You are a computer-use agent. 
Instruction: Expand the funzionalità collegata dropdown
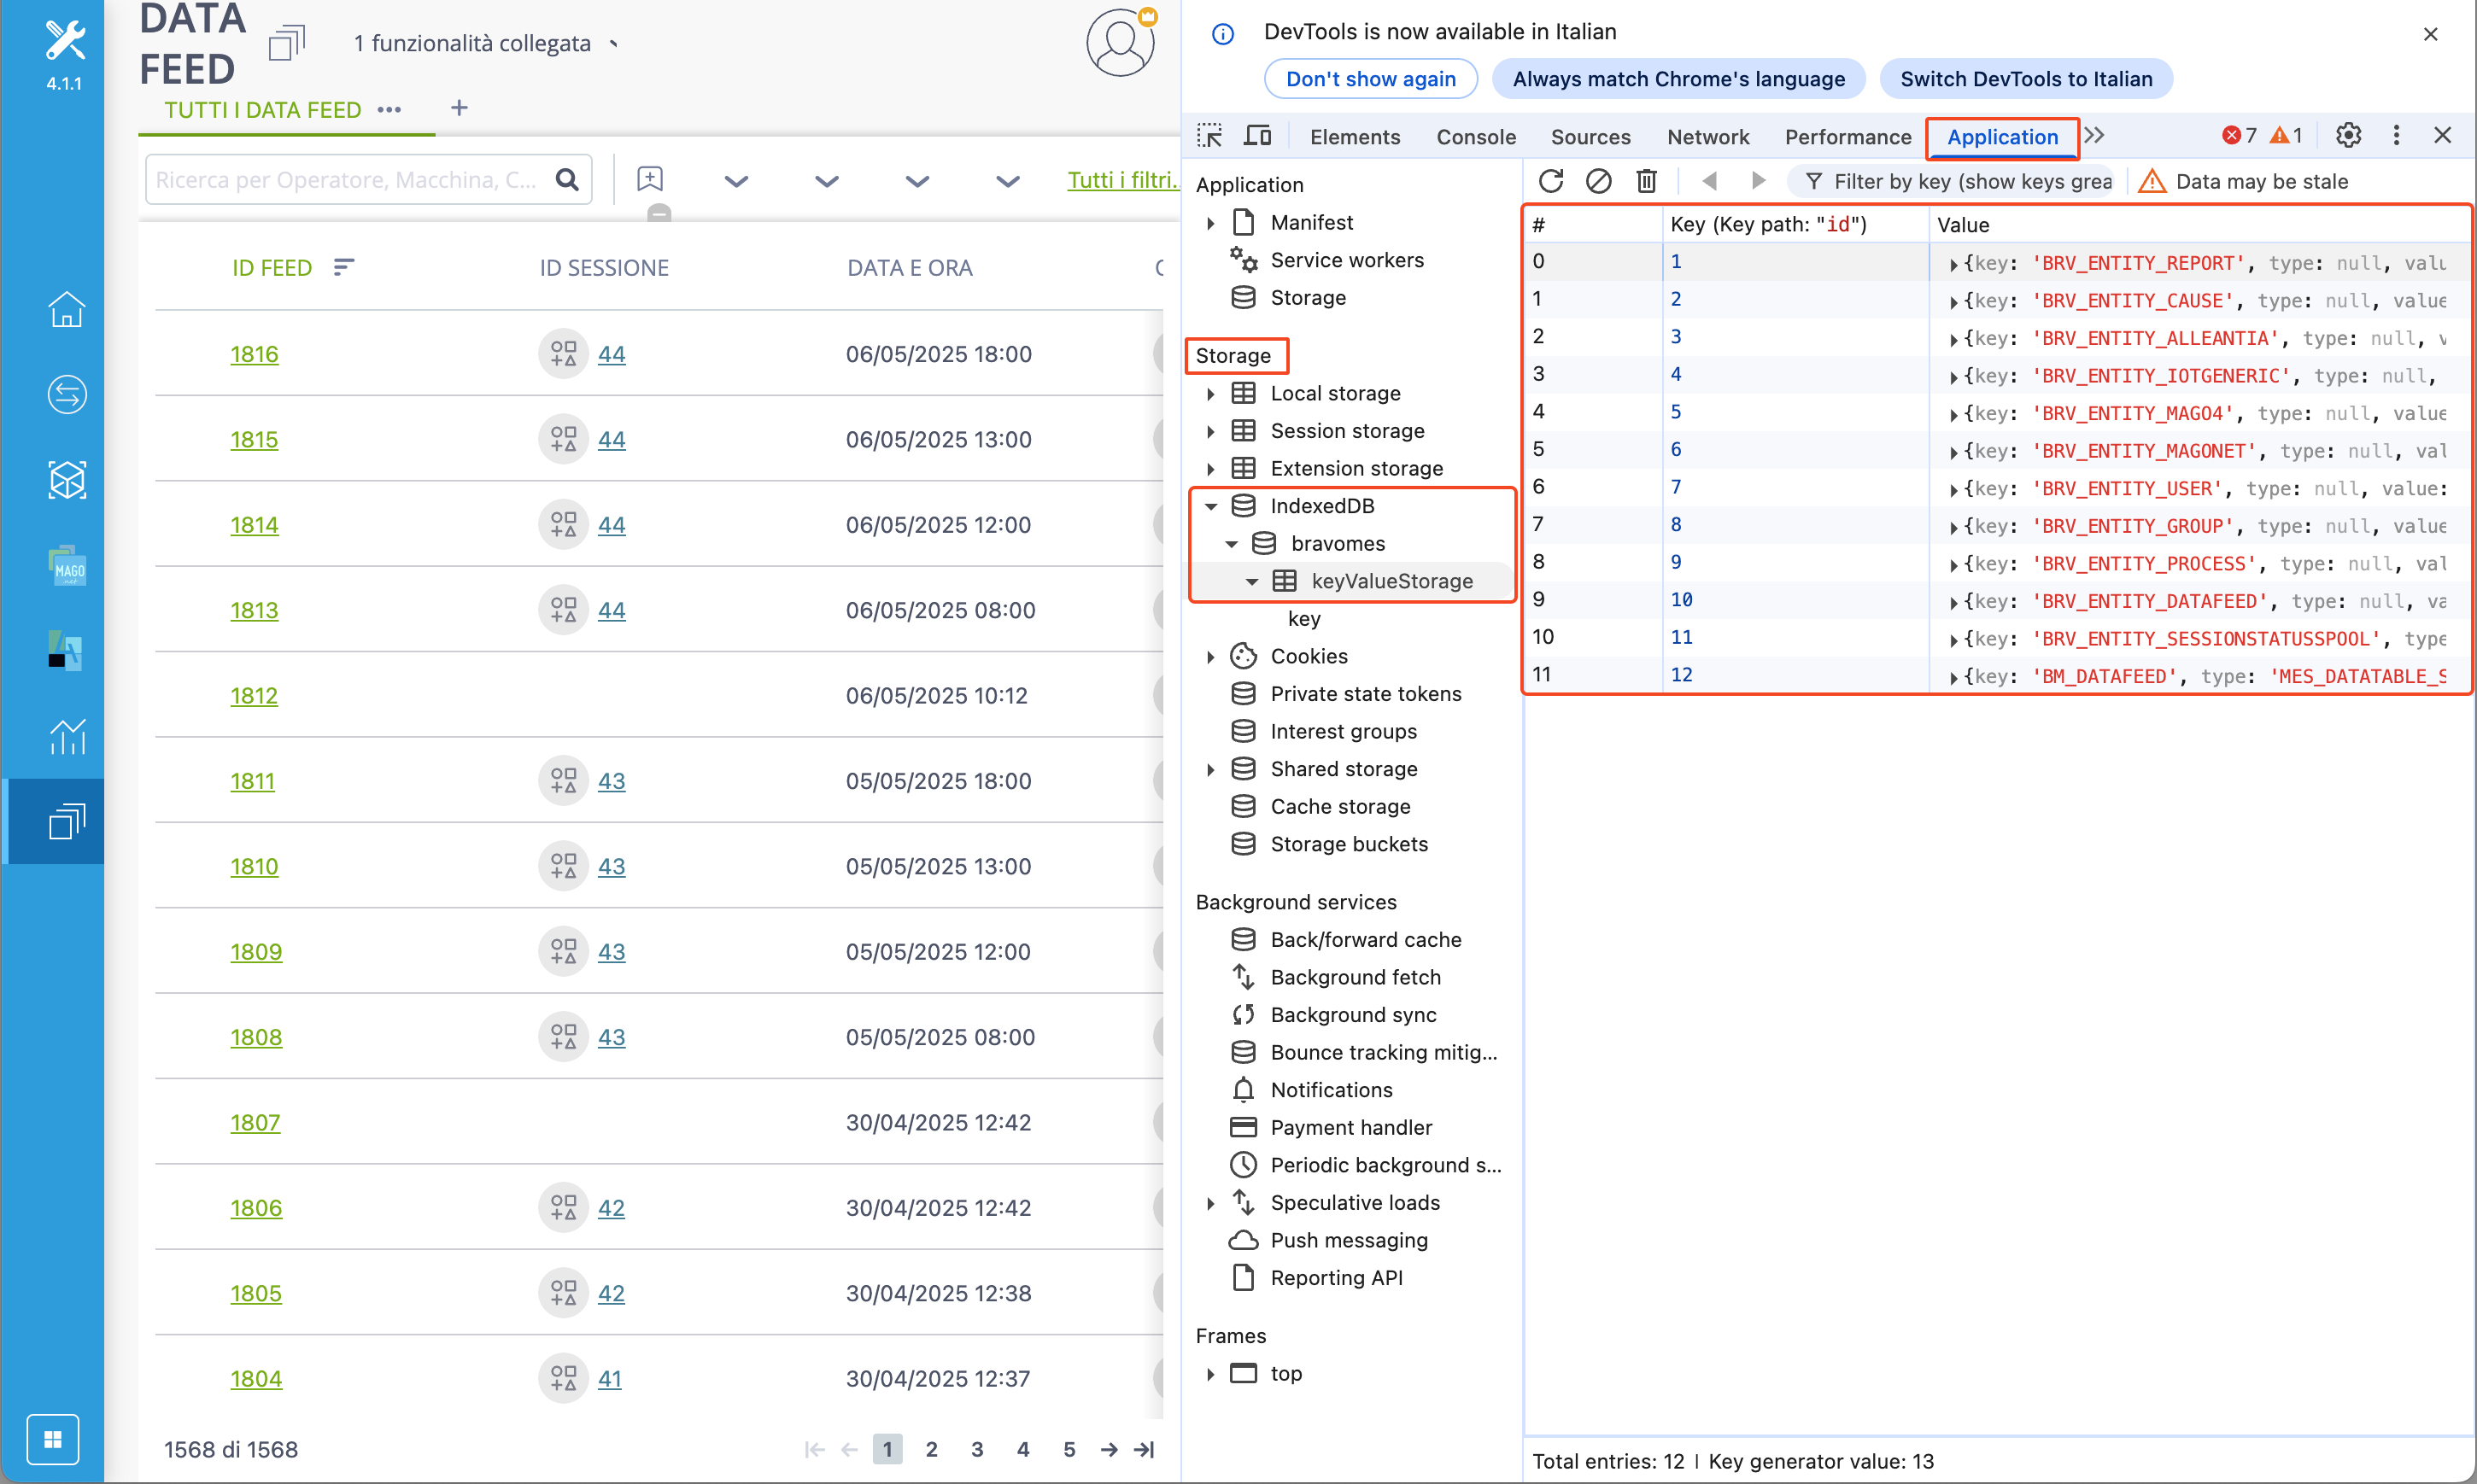[x=614, y=43]
